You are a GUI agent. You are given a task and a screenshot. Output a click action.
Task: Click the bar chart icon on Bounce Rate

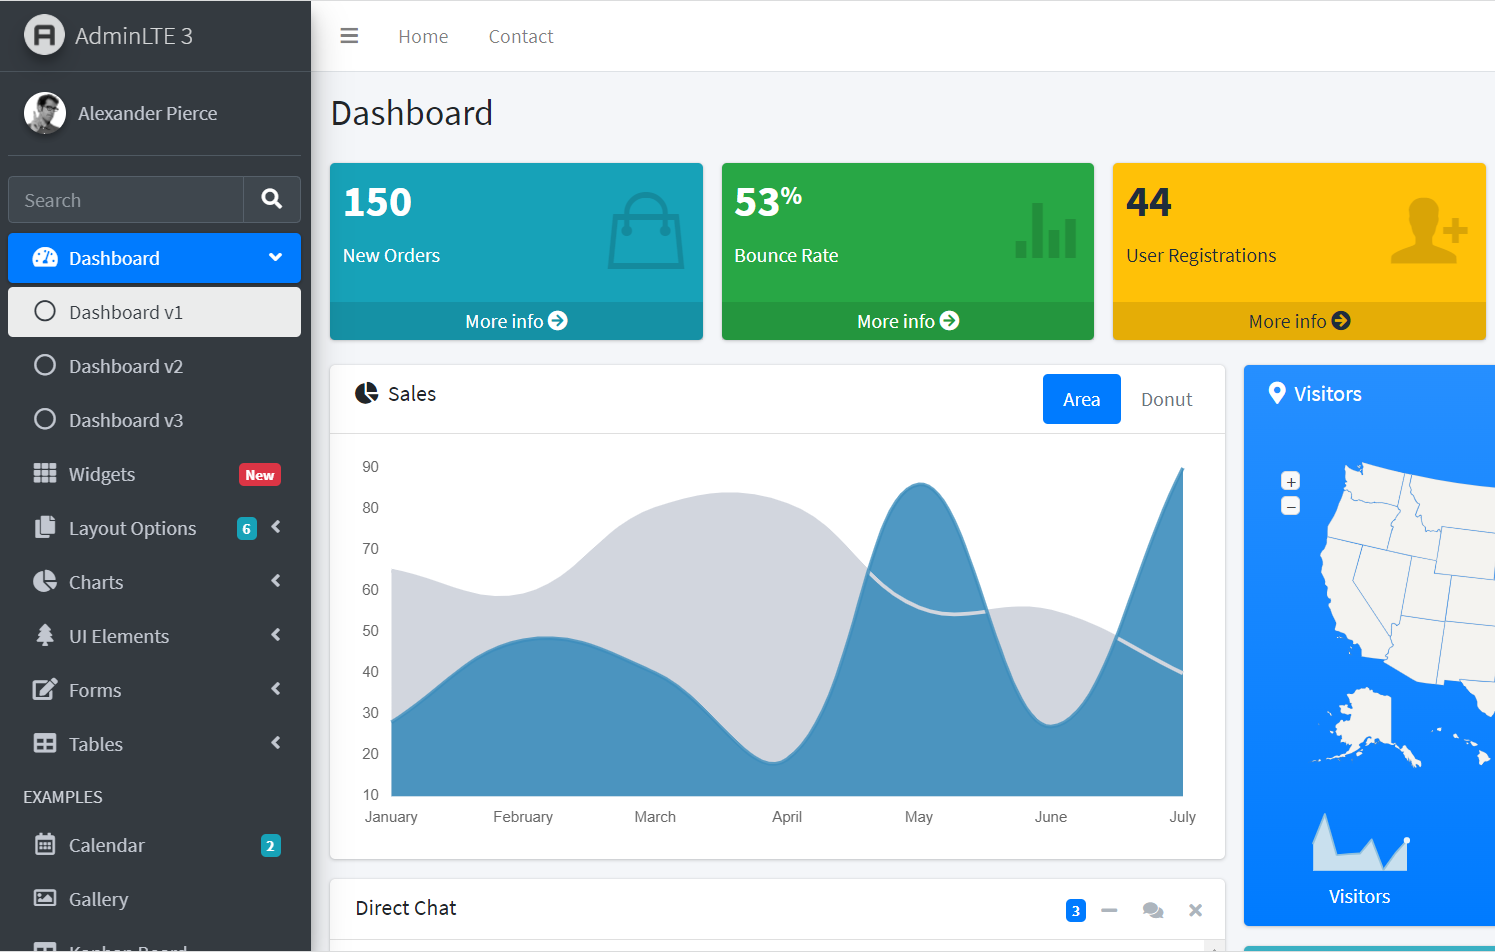(1046, 230)
